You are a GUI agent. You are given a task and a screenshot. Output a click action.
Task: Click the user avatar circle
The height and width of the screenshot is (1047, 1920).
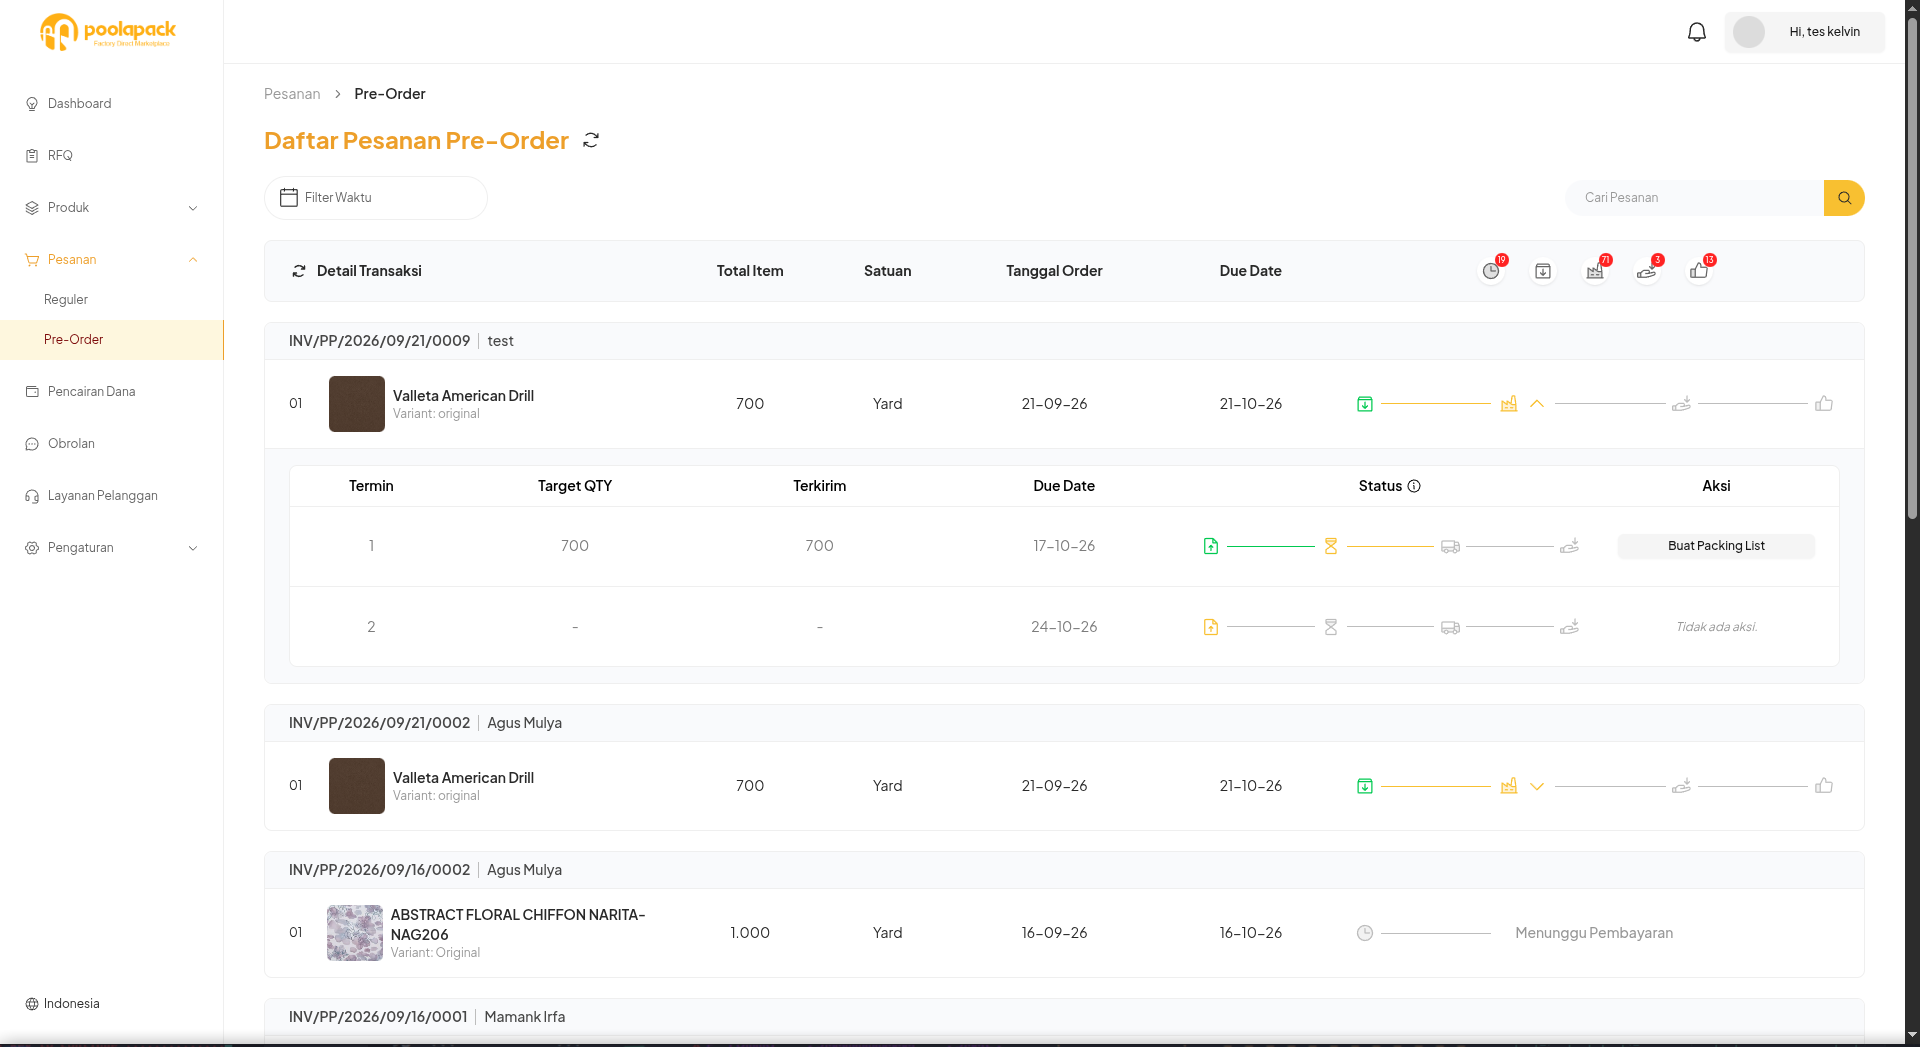click(x=1749, y=32)
